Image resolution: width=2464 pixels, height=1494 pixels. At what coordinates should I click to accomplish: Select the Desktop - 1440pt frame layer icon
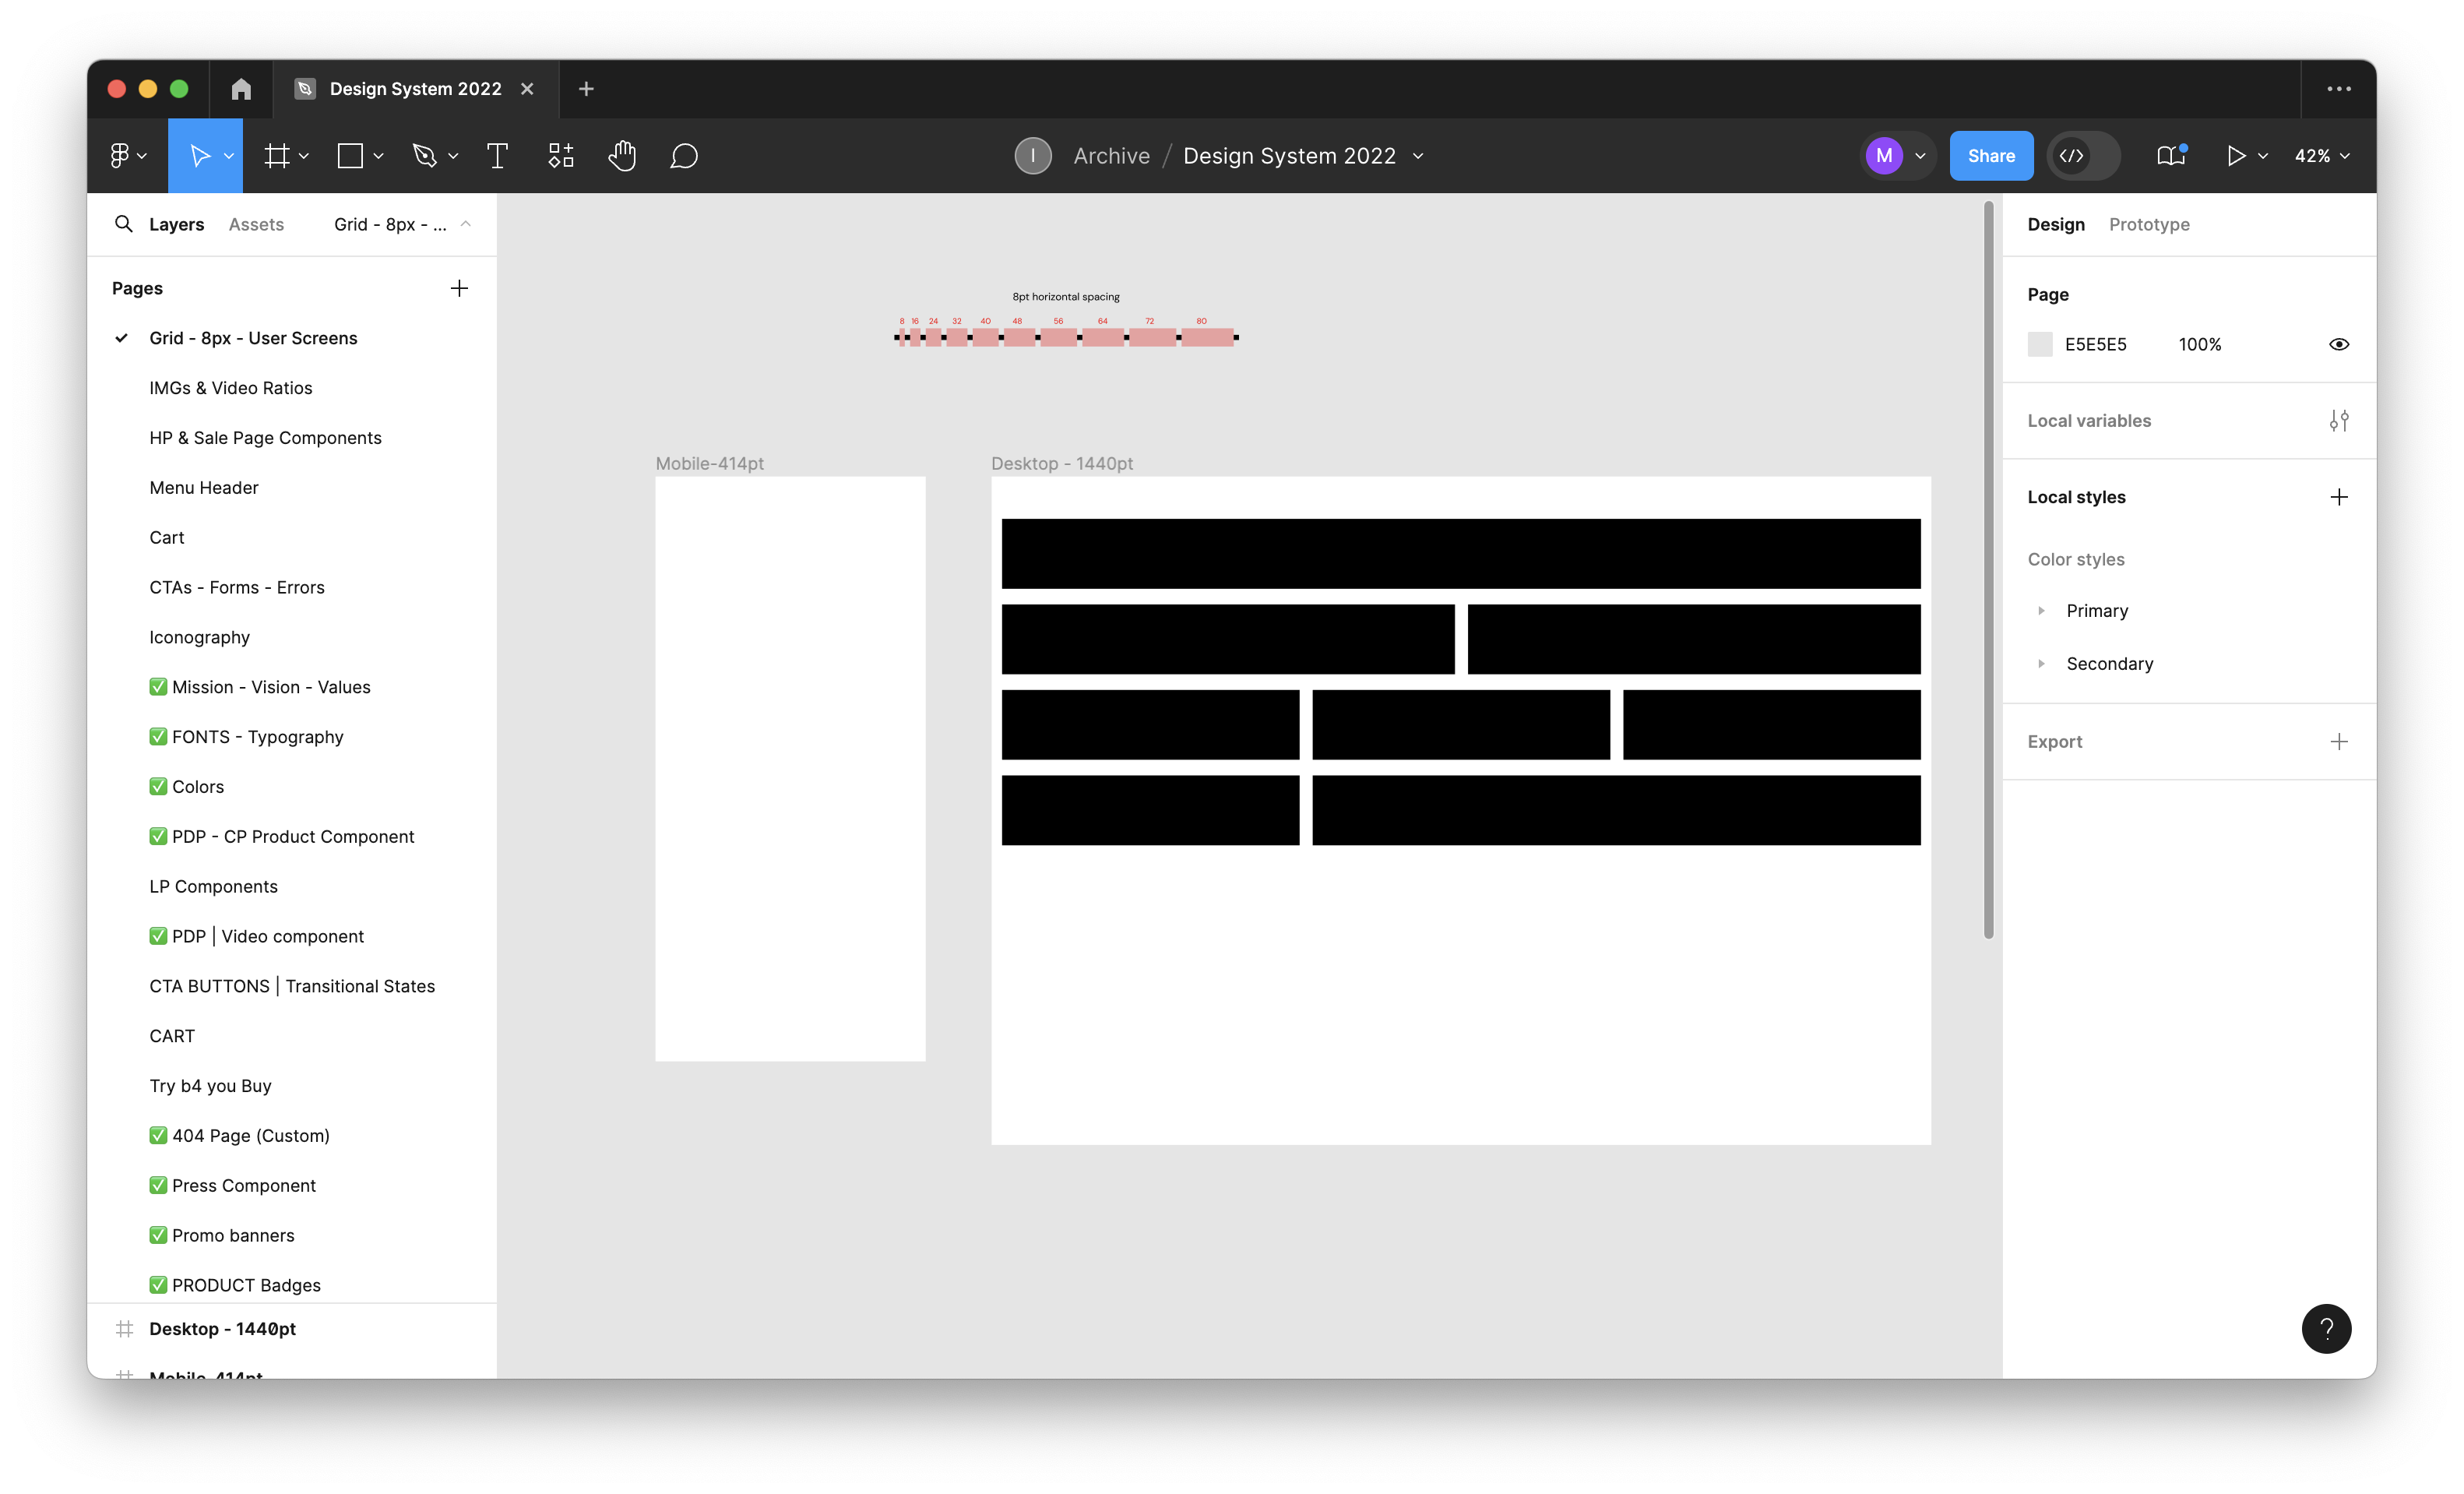click(125, 1329)
